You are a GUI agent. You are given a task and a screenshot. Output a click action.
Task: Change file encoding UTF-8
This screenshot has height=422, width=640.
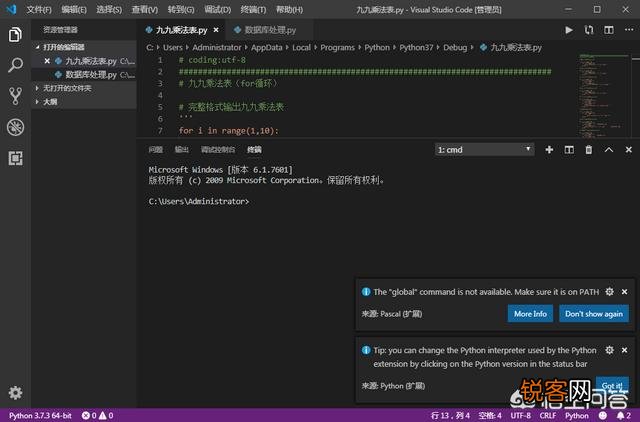click(520, 415)
